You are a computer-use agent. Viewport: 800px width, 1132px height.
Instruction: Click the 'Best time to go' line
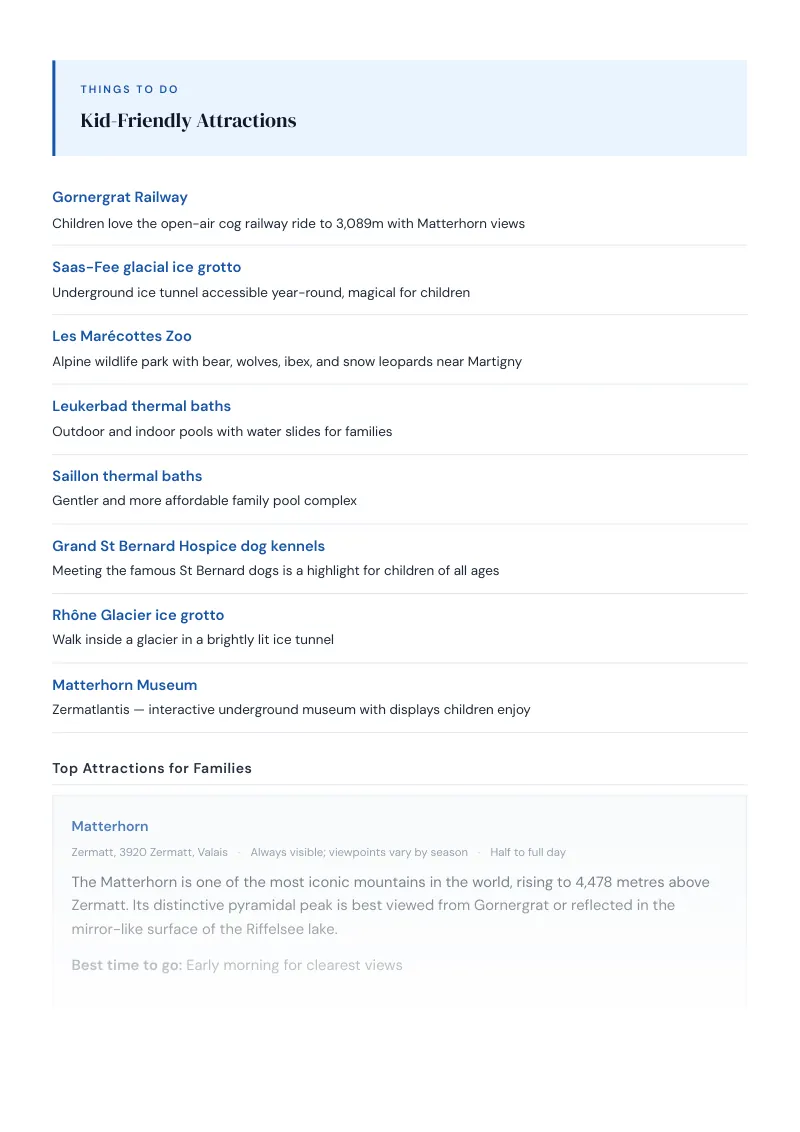click(237, 965)
